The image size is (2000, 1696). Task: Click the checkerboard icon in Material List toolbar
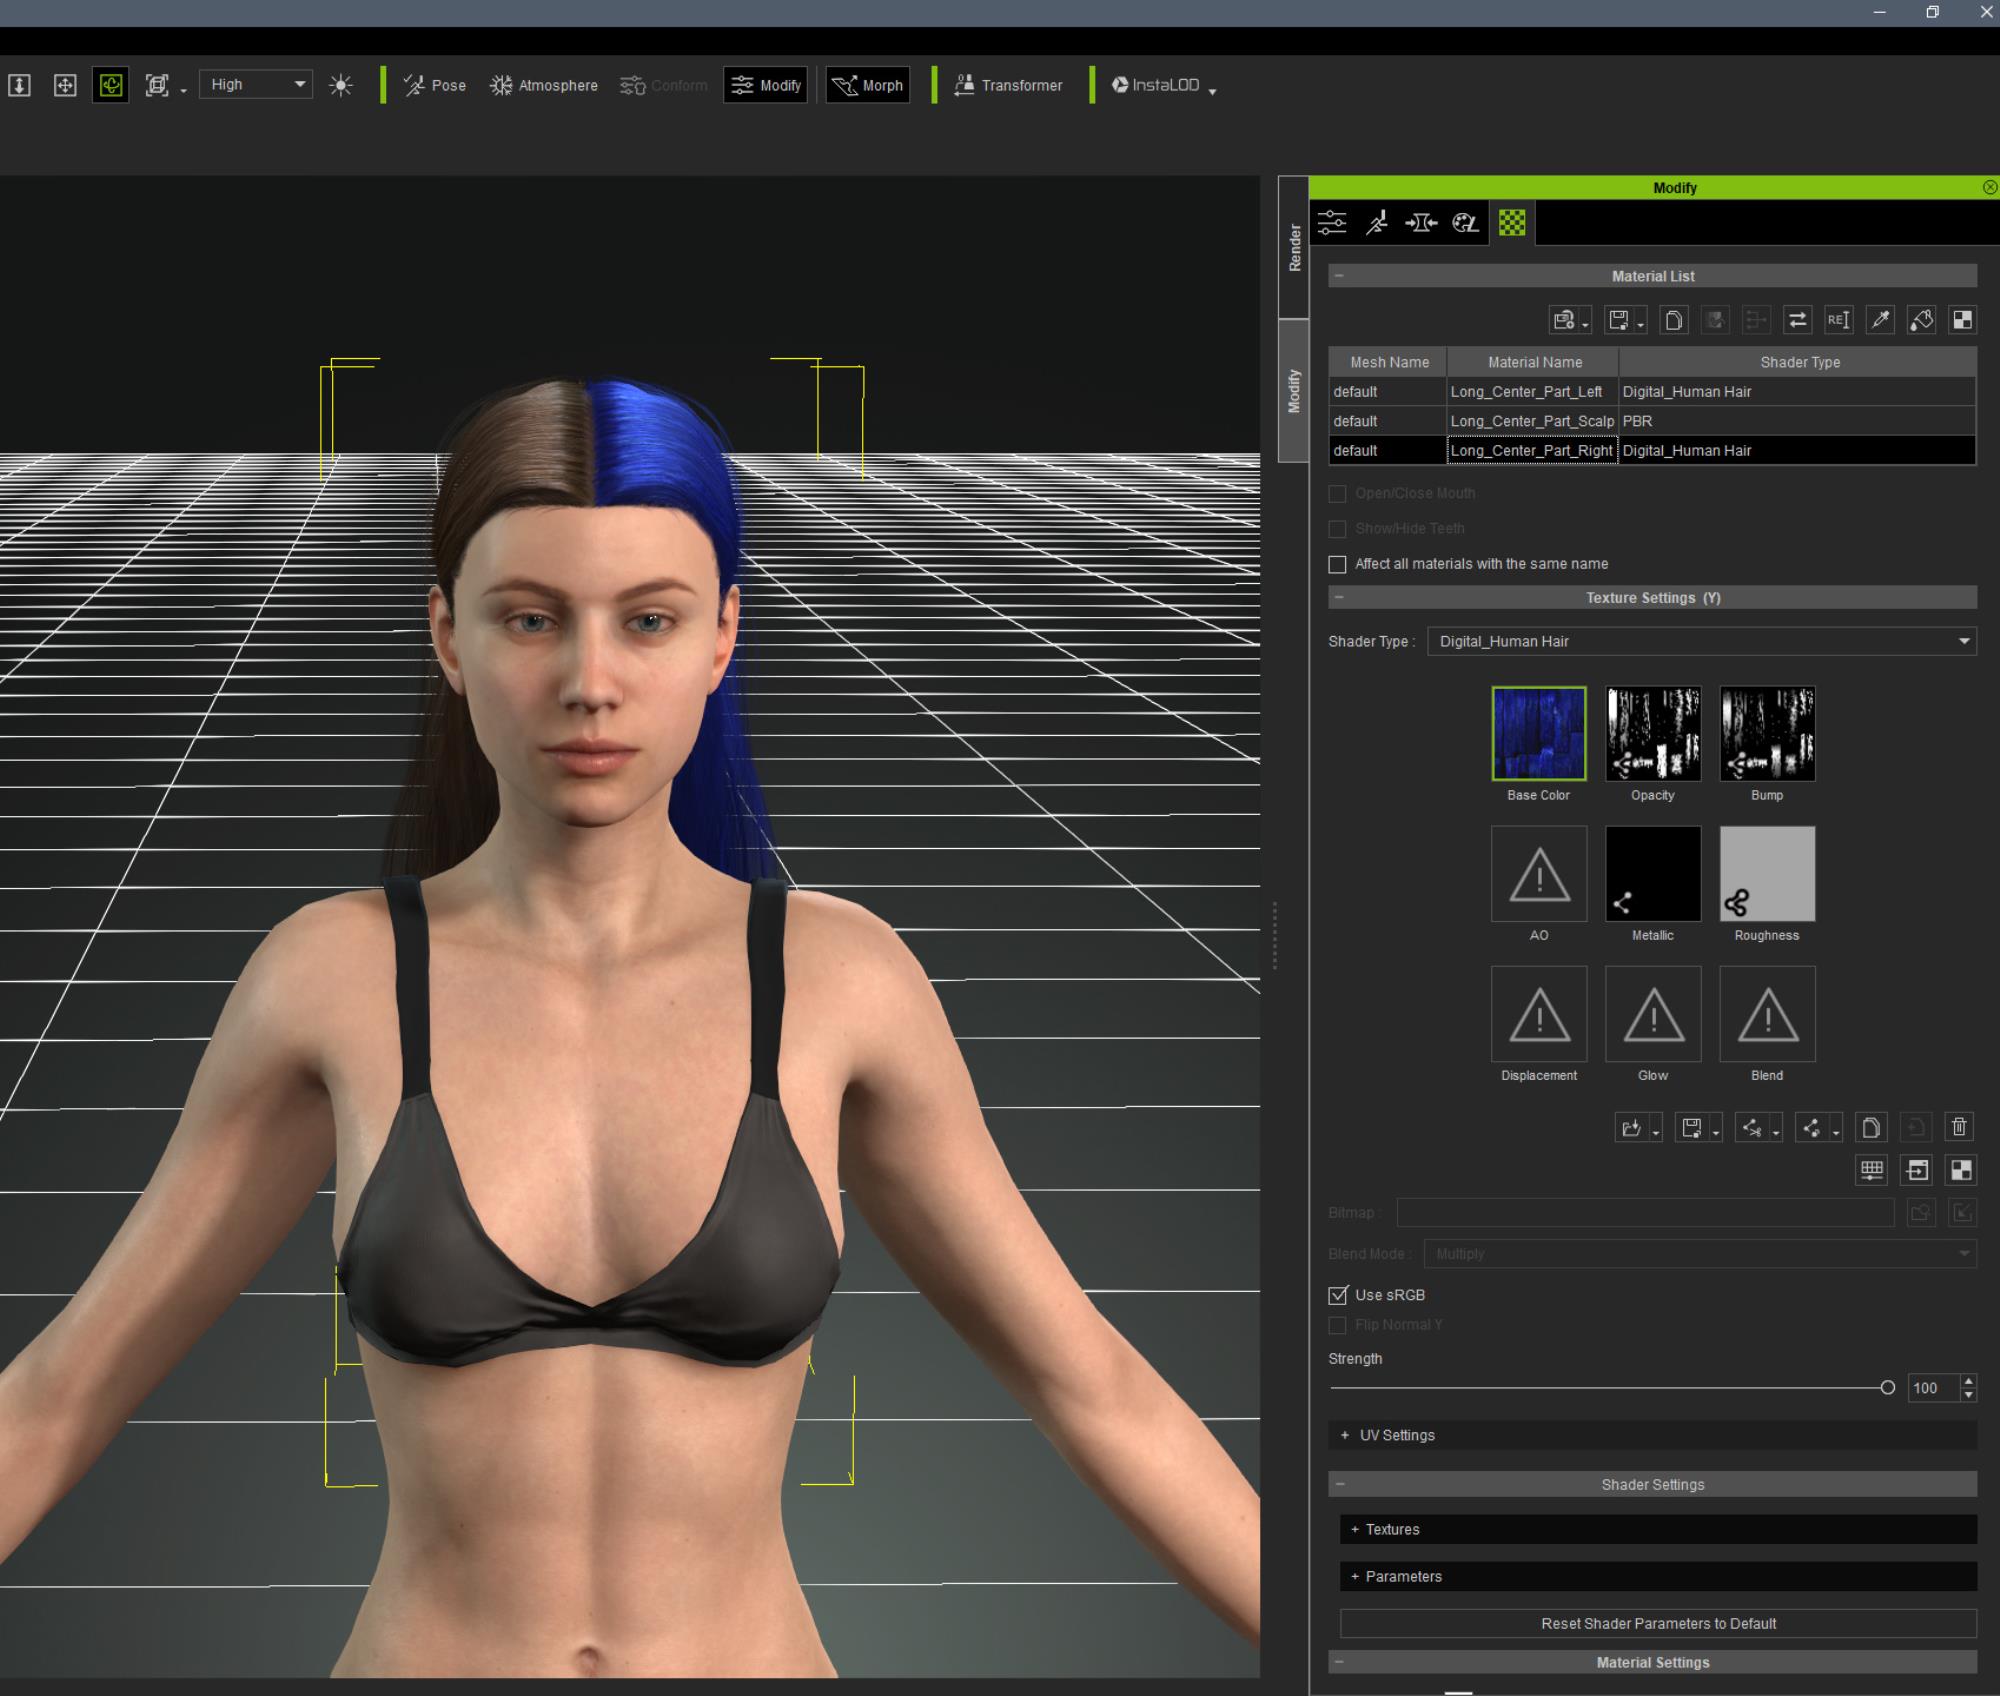pyautogui.click(x=1962, y=320)
